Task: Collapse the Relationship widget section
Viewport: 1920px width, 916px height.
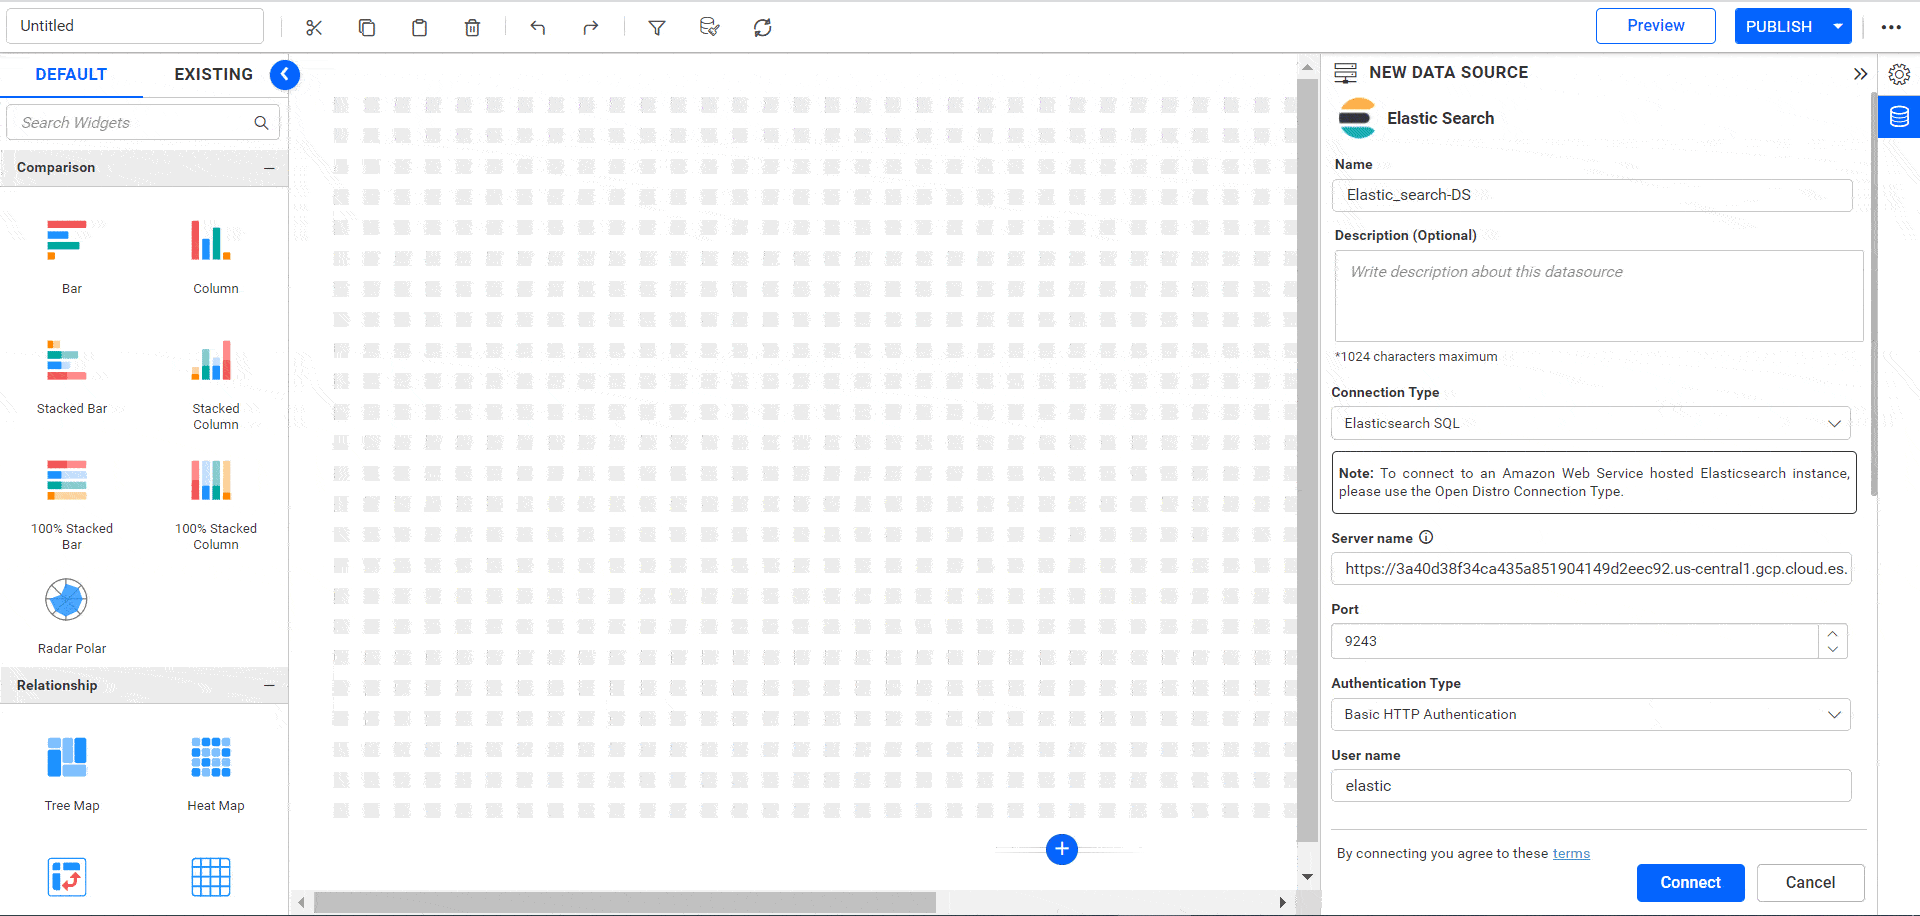Action: [269, 686]
